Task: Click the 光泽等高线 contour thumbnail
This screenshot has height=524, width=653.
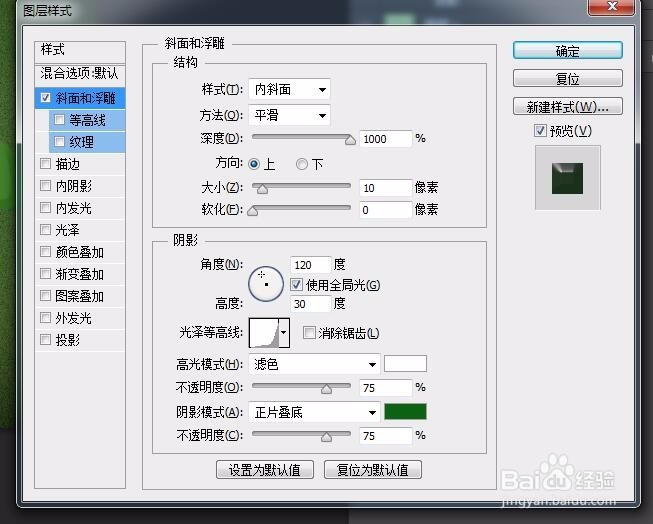Action: 264,332
